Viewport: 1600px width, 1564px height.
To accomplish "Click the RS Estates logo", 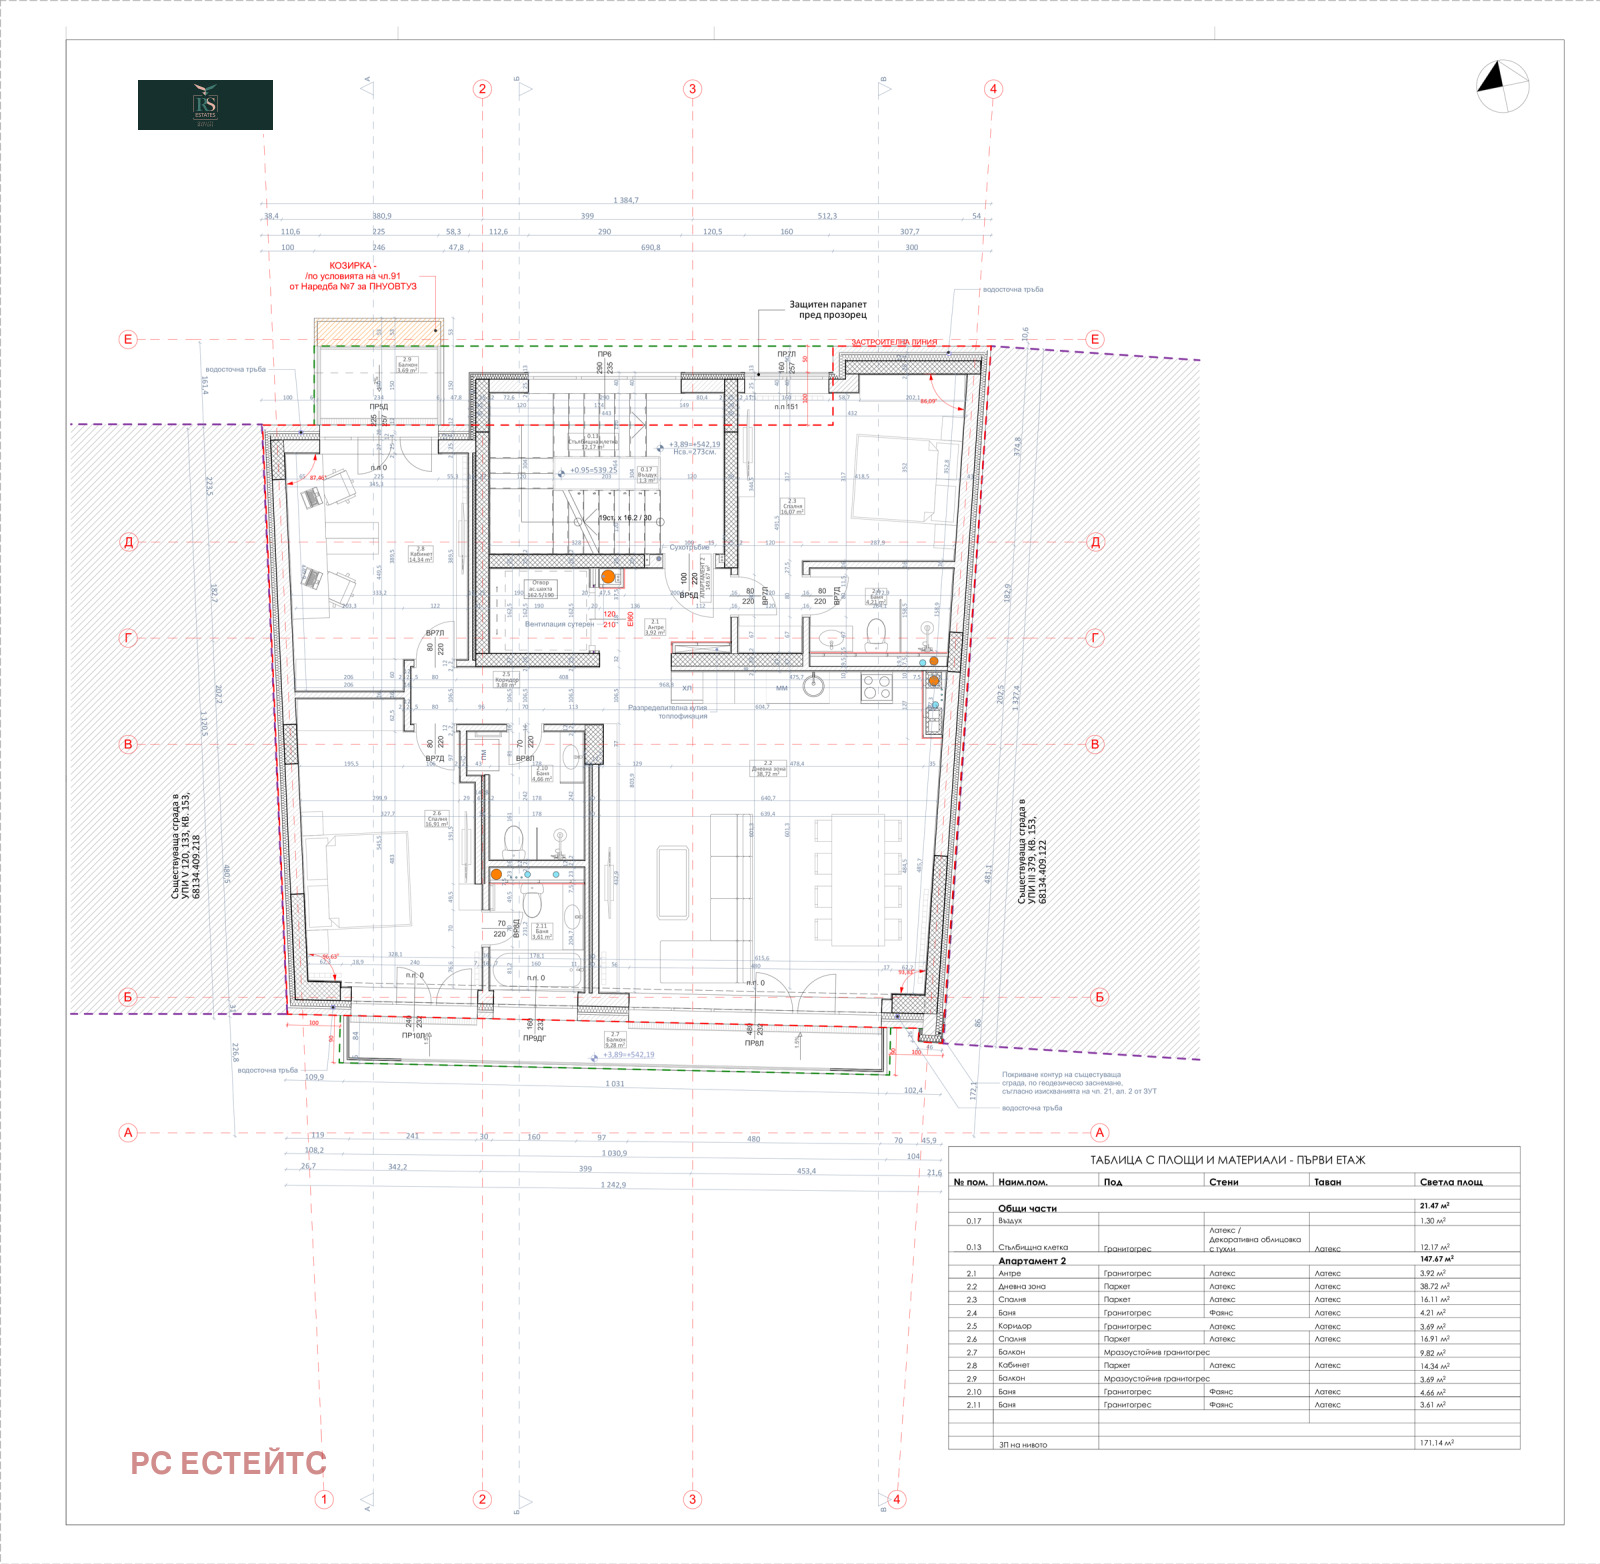I will click(x=205, y=105).
